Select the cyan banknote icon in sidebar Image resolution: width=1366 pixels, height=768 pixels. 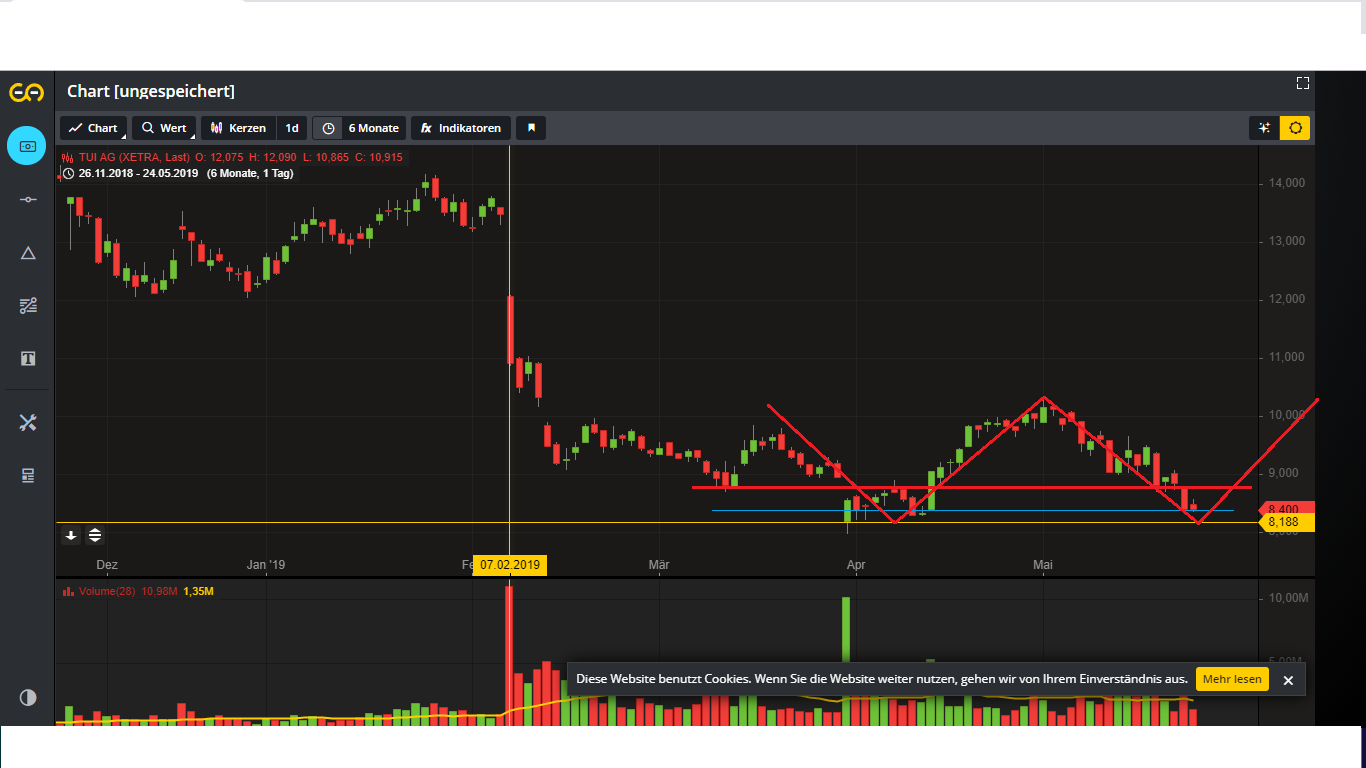(27, 146)
